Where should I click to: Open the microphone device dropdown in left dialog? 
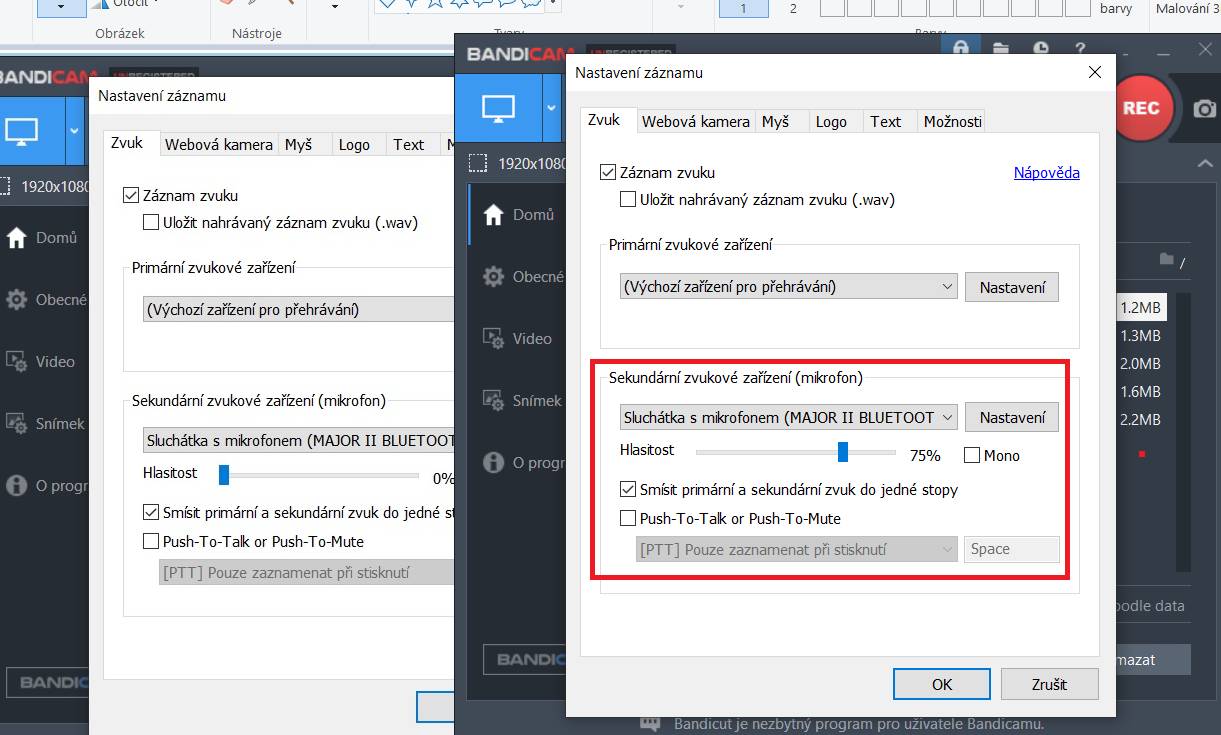coord(298,440)
